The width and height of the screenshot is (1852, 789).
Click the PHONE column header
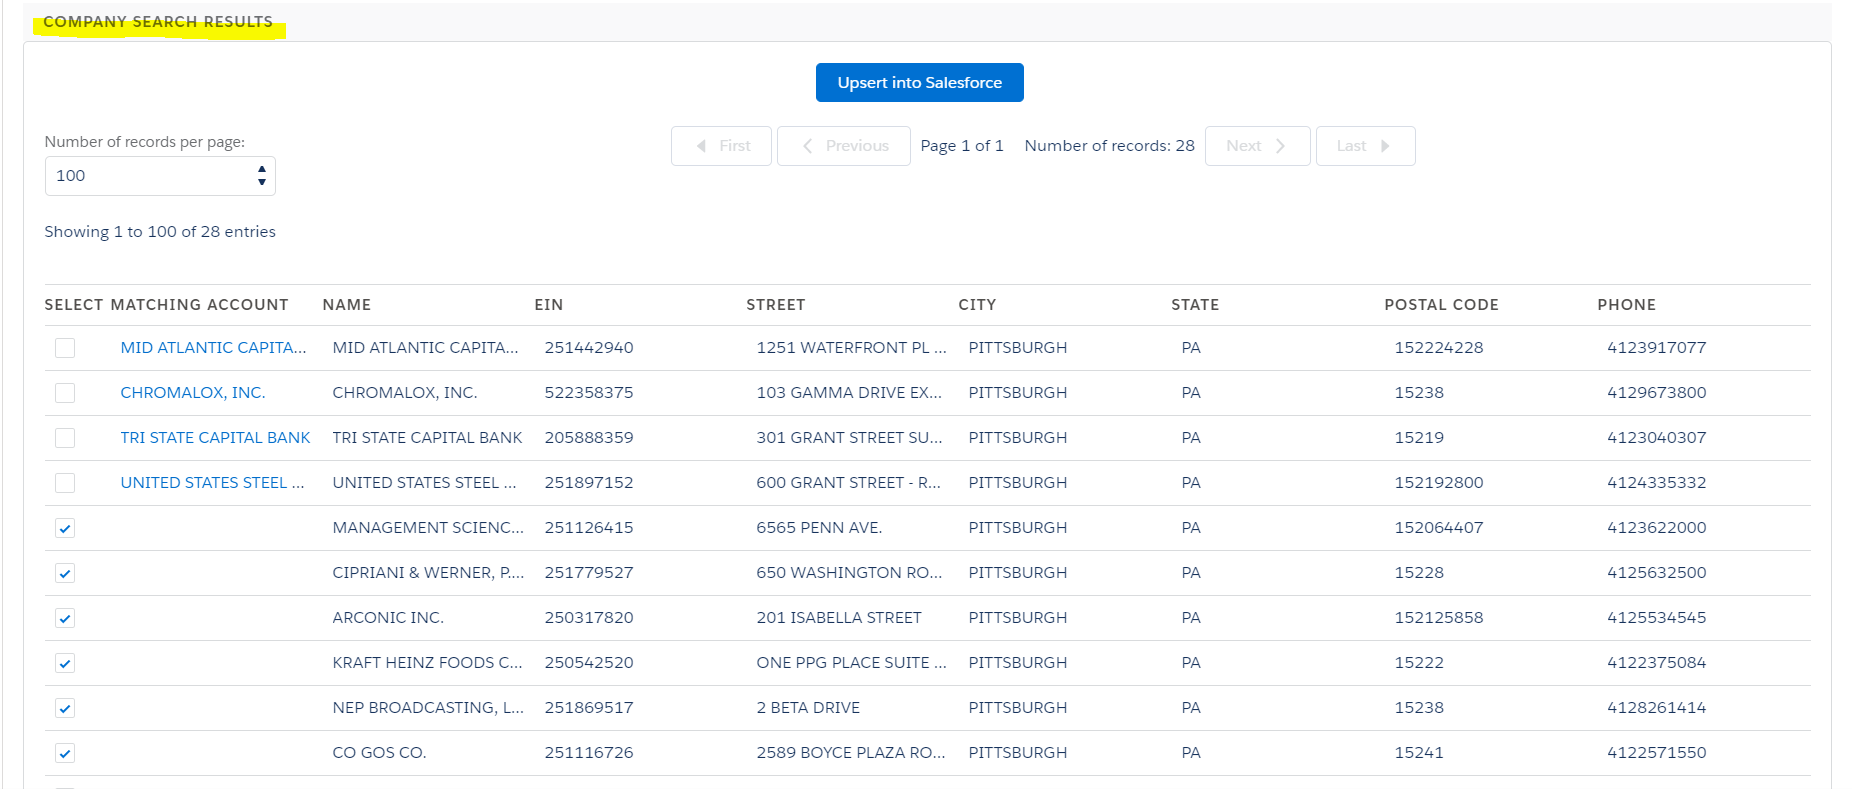tap(1626, 305)
